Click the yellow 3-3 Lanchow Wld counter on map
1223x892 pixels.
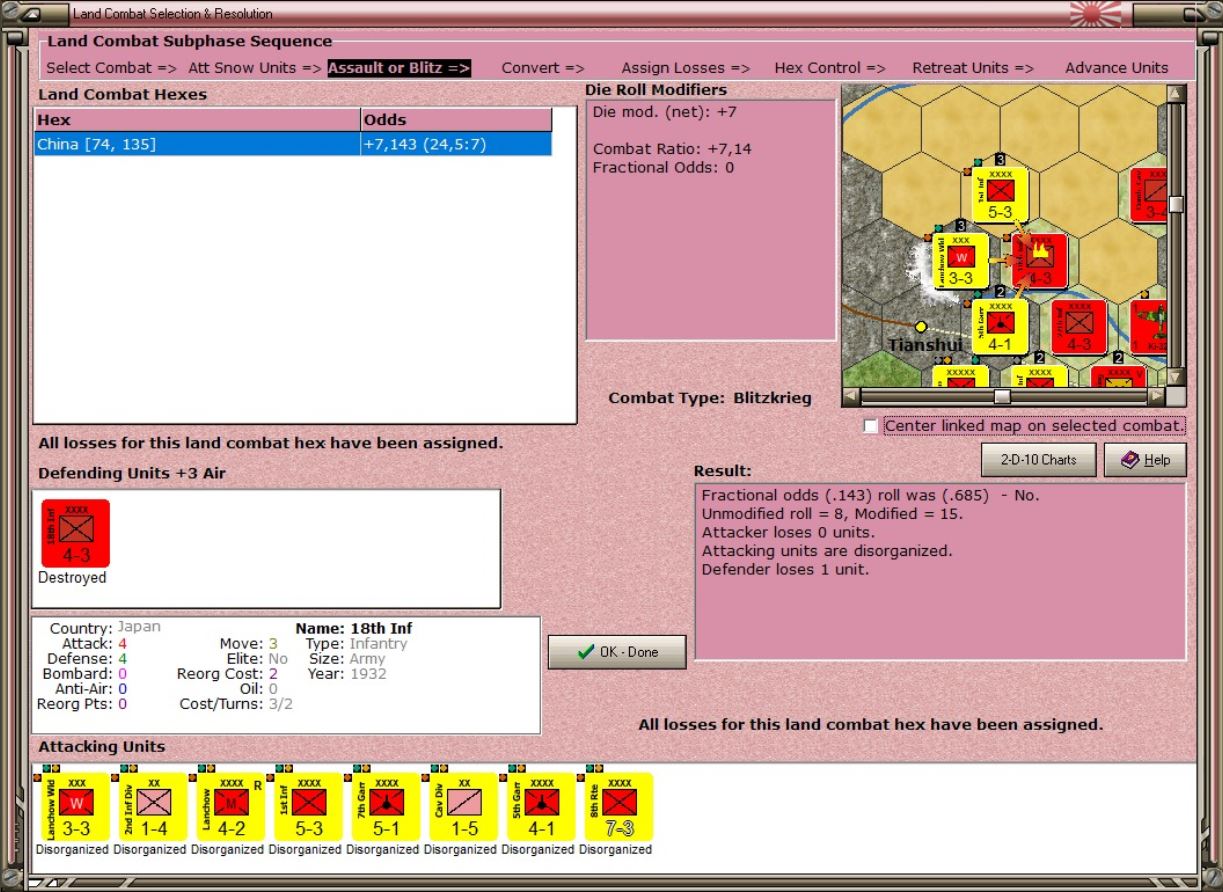pos(960,261)
